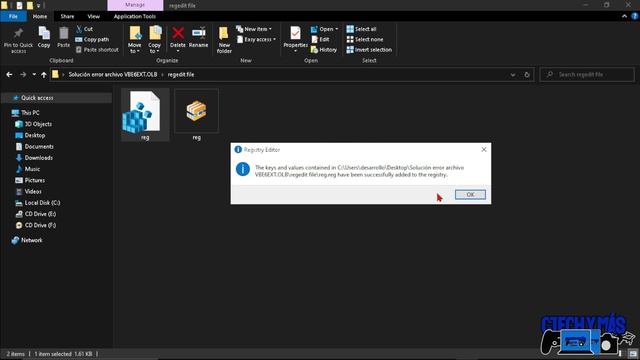Screen dimensions: 640x360
Task: Collapse the ribbon with the chevron
Action: pyautogui.click(x=624, y=16)
